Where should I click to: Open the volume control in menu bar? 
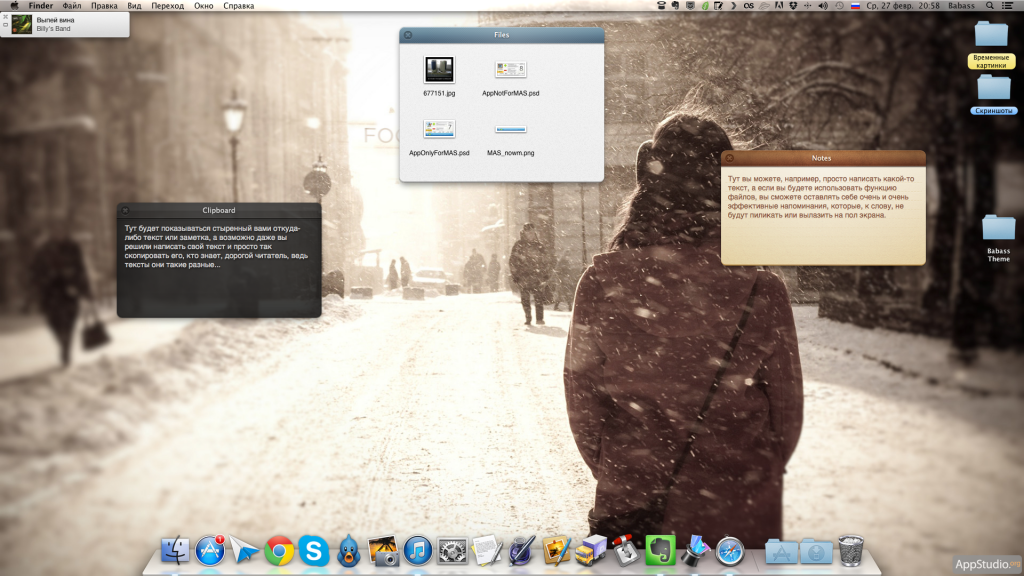[823, 6]
